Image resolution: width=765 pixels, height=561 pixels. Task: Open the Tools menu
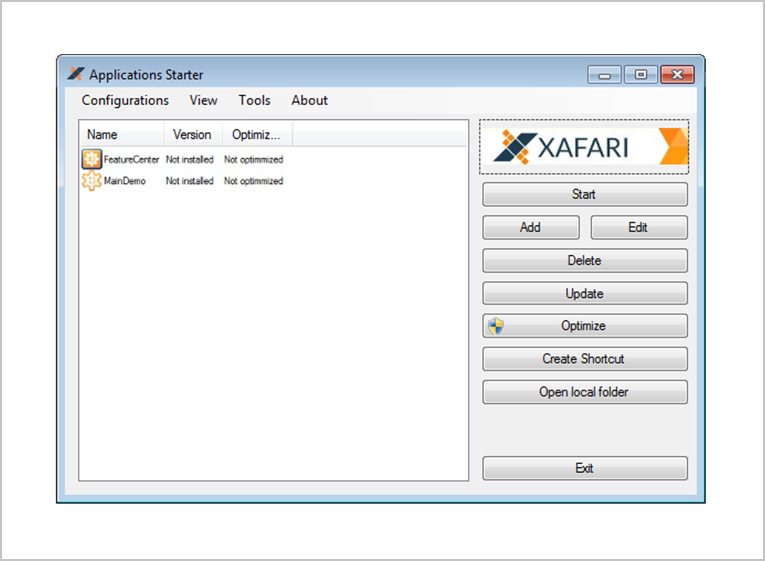coord(254,100)
